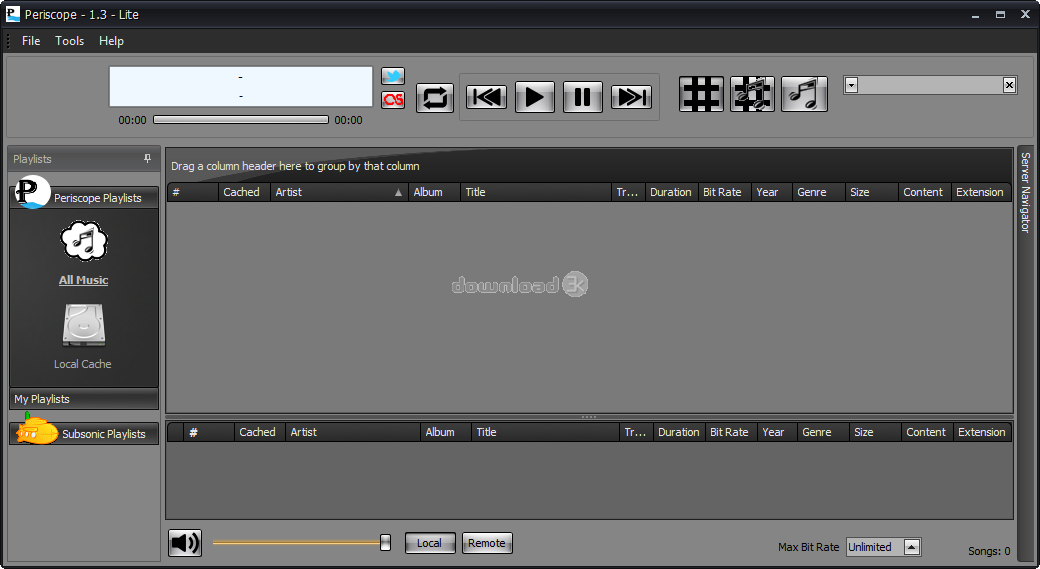Sort upper grid by Album column
The height and width of the screenshot is (569, 1040).
click(x=434, y=192)
